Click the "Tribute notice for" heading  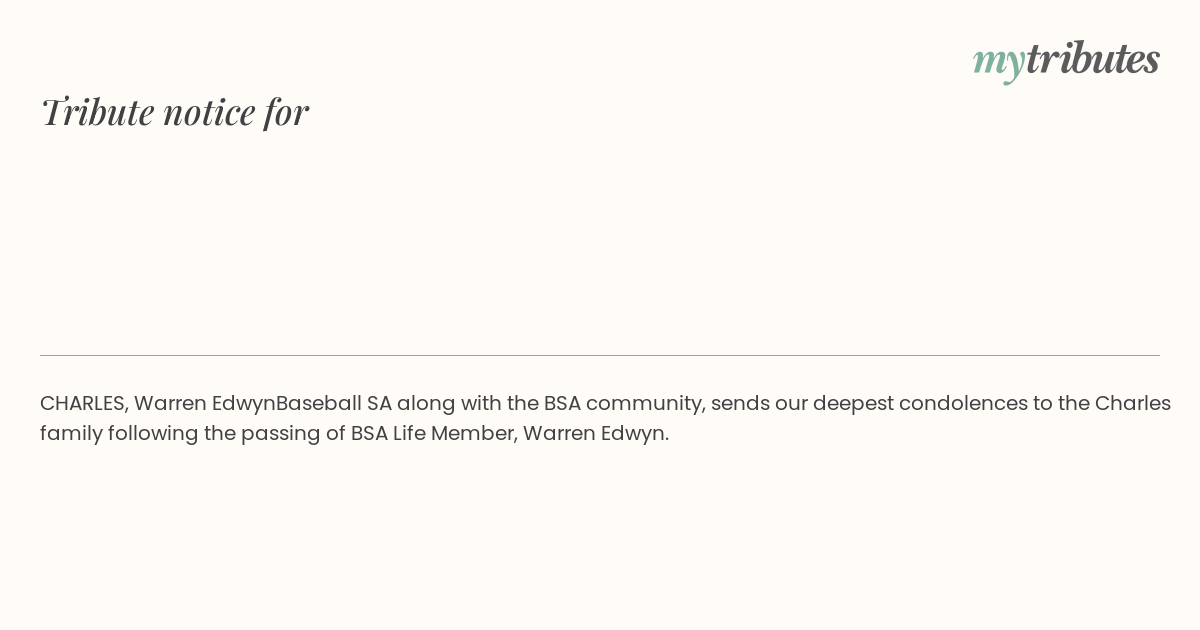click(x=174, y=111)
